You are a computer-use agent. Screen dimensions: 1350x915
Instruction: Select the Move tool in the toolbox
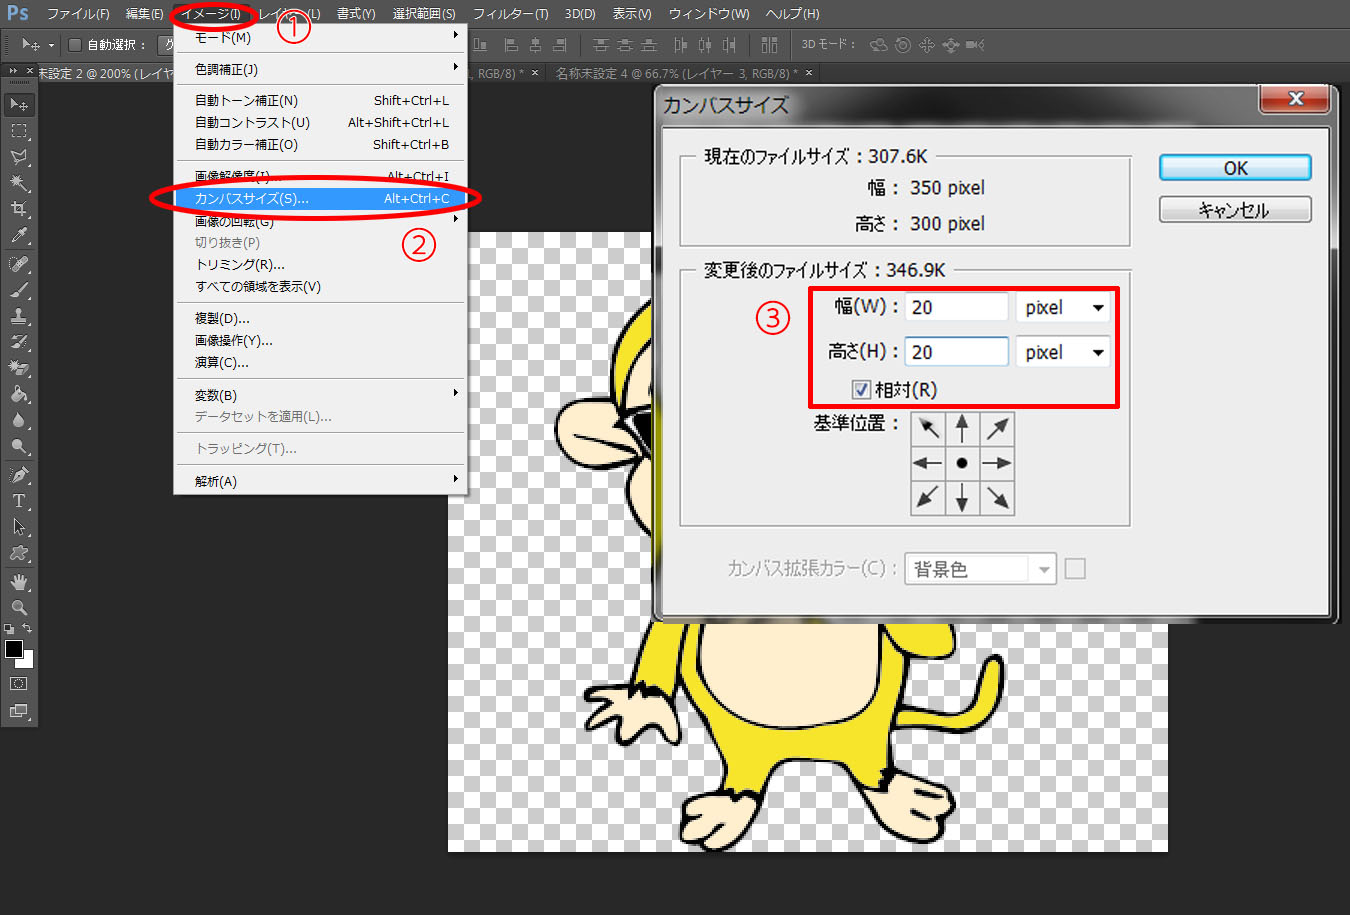19,104
